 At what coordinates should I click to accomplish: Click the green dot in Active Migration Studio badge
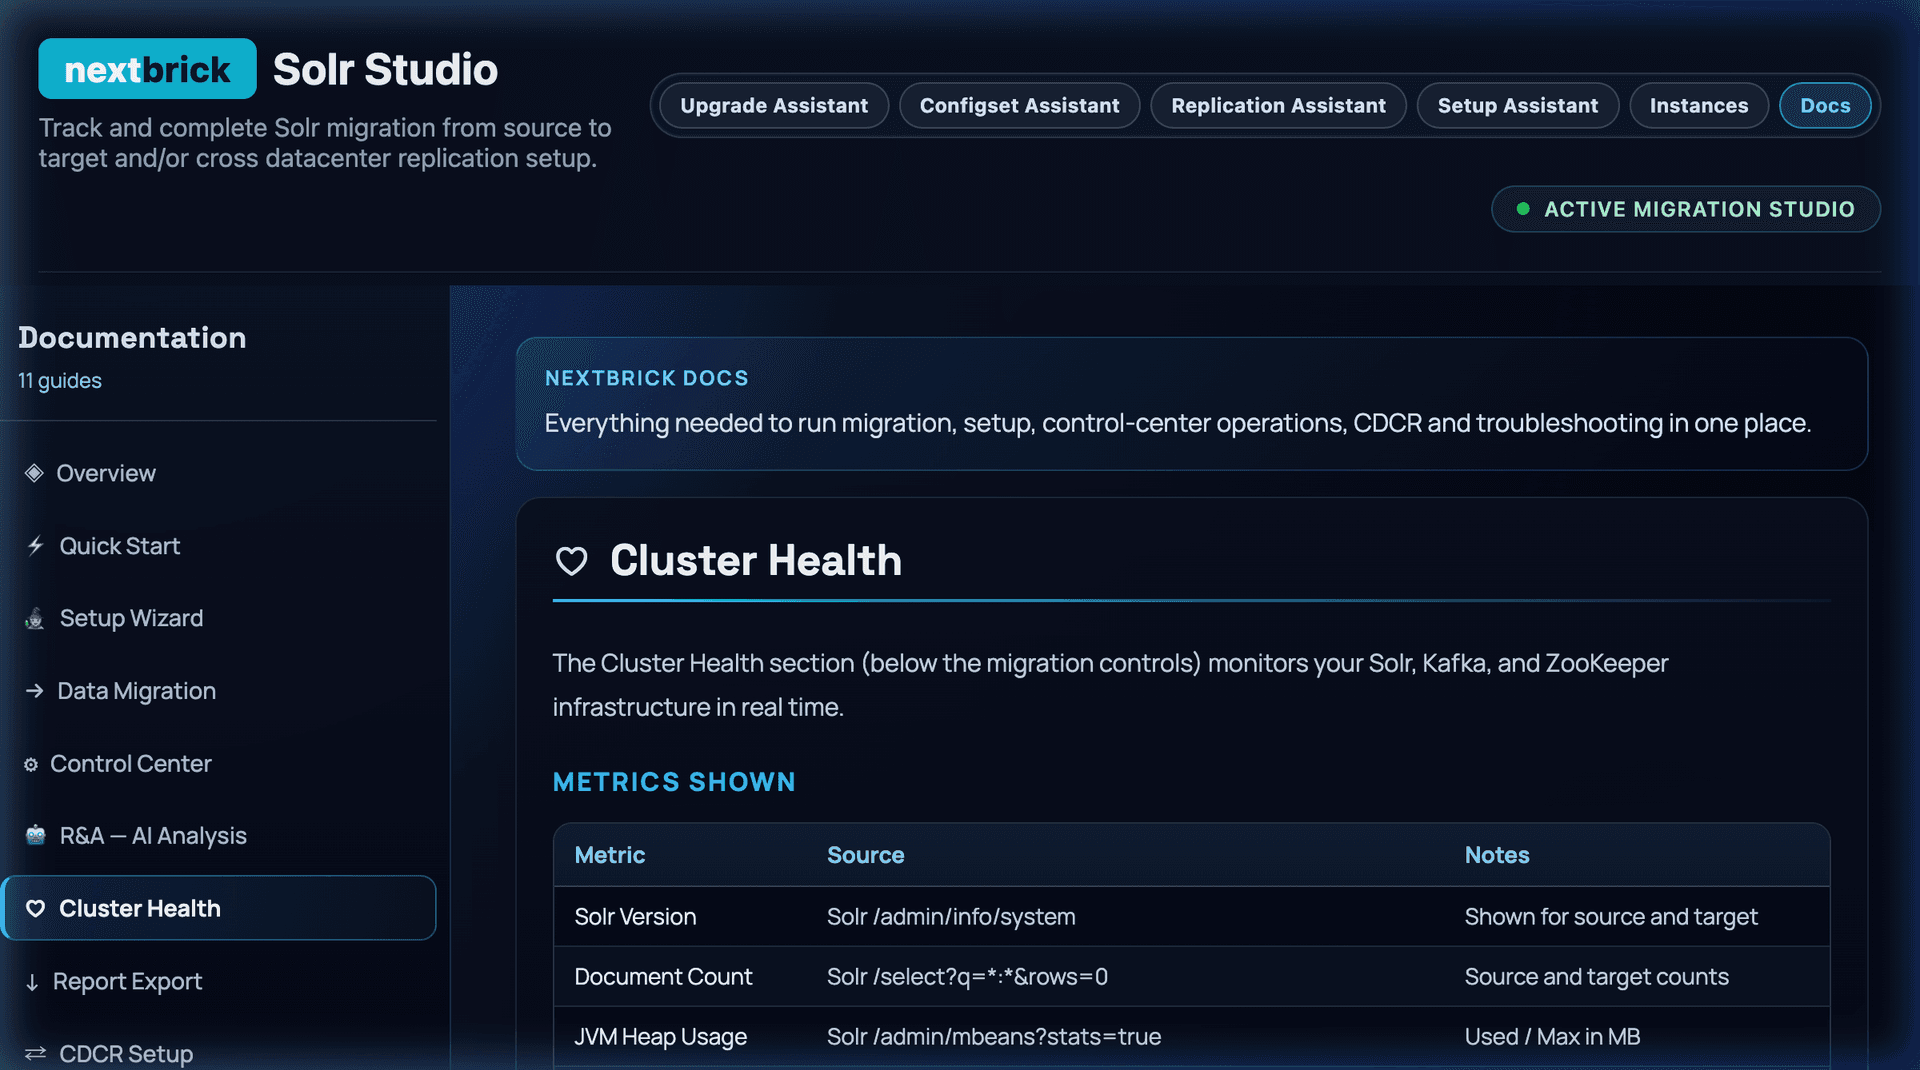(1523, 209)
